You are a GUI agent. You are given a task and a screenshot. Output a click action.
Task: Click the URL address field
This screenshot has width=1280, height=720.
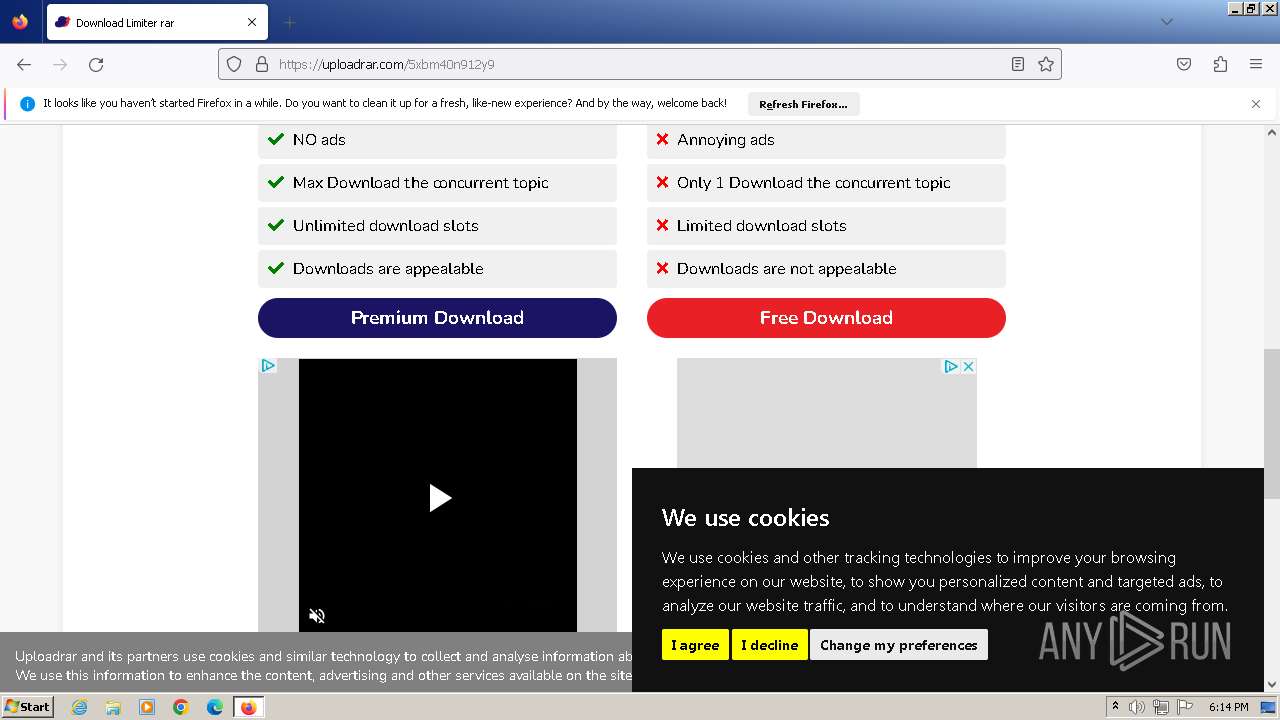click(640, 64)
